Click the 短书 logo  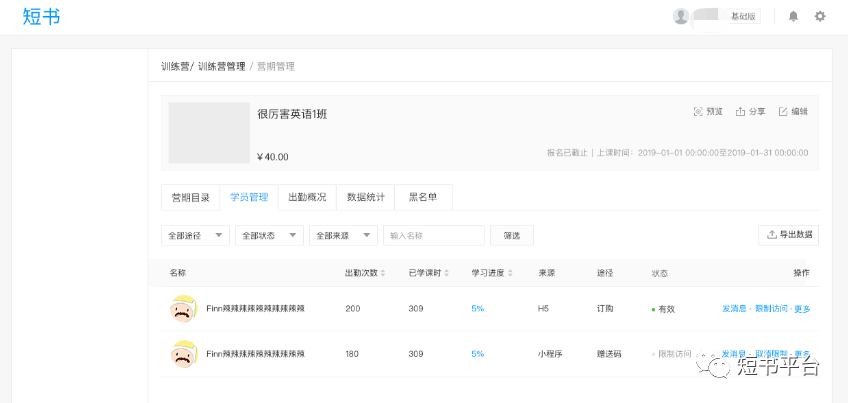coord(41,17)
